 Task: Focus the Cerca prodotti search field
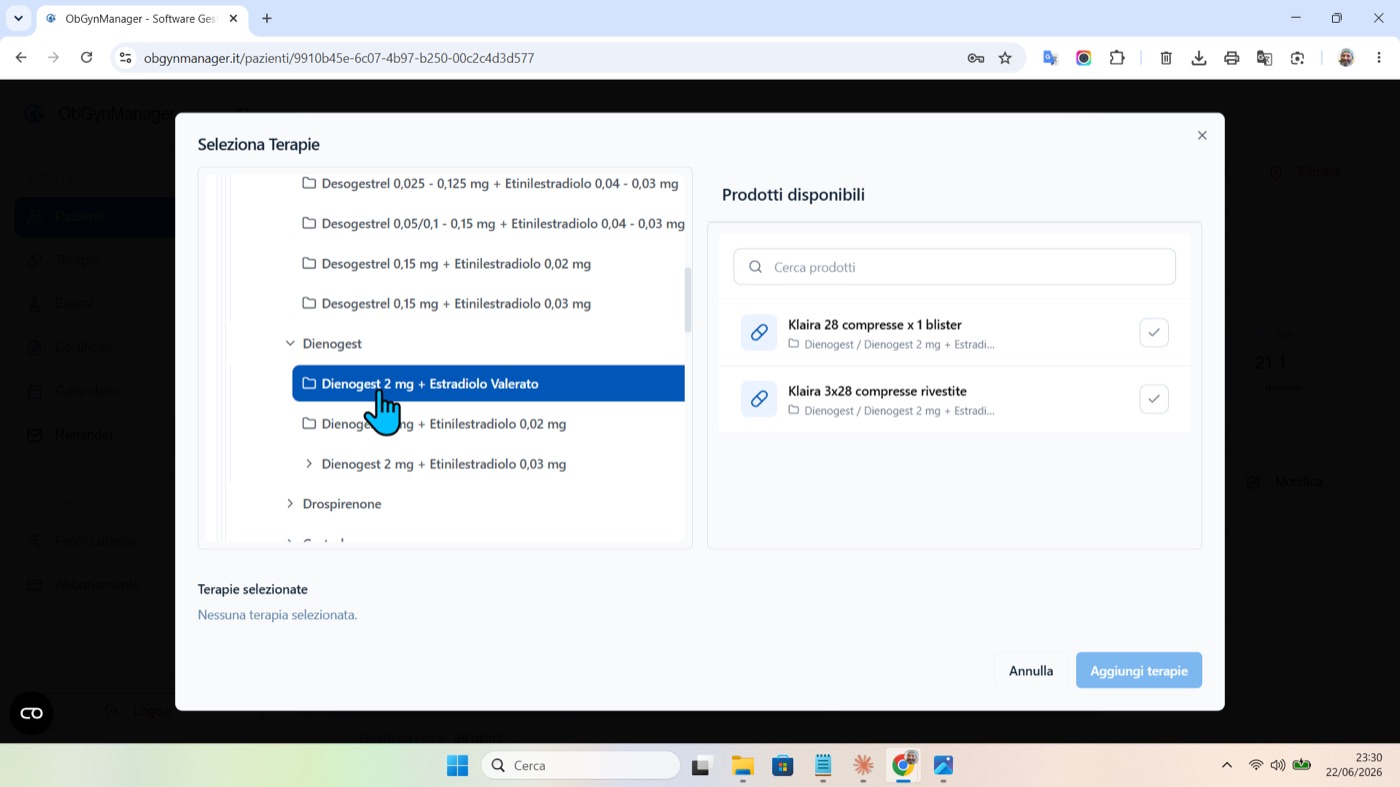click(954, 267)
